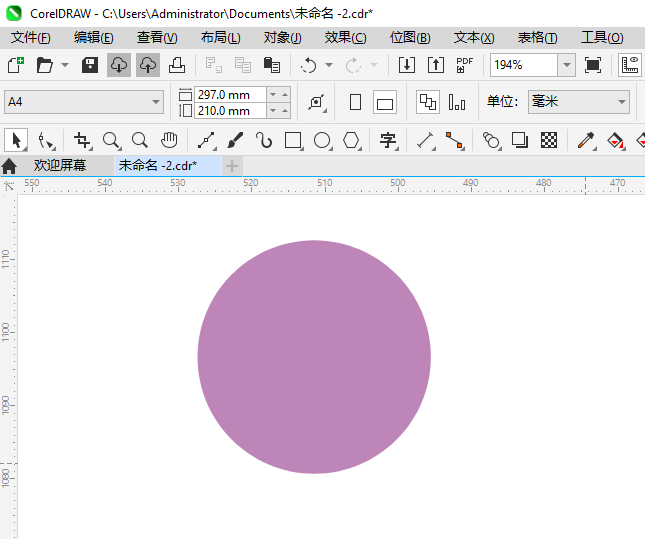
Task: Click the plus new document tab button
Action: coord(232,166)
